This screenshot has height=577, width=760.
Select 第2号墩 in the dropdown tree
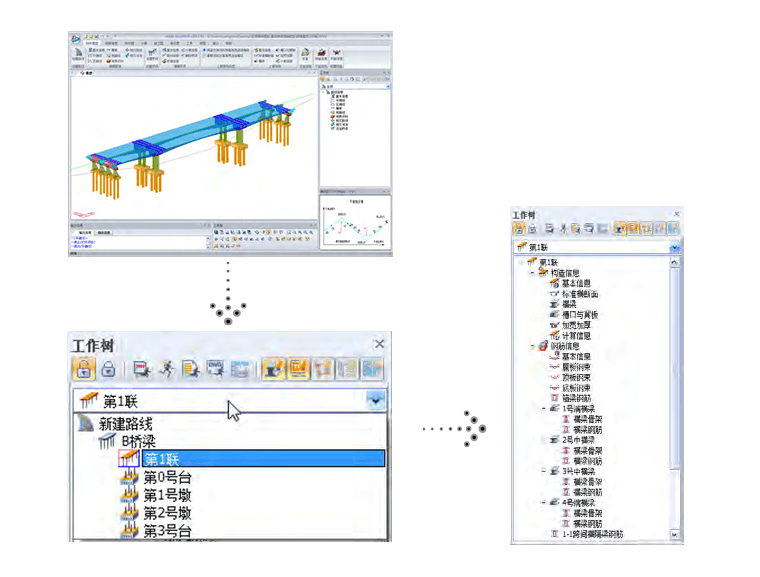167,513
